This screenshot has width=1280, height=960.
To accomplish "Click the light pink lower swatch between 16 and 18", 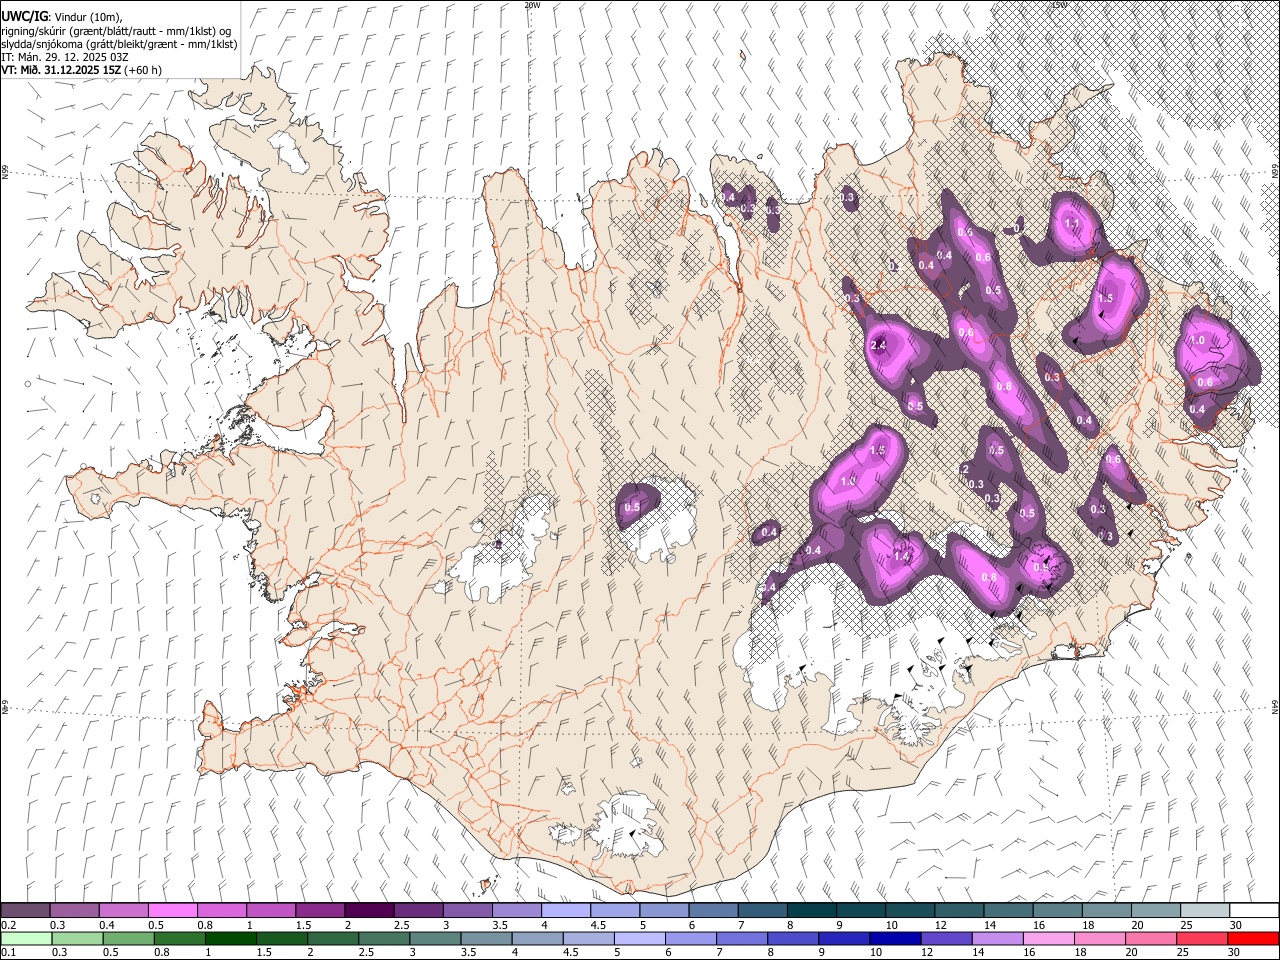I will pos(1050,938).
